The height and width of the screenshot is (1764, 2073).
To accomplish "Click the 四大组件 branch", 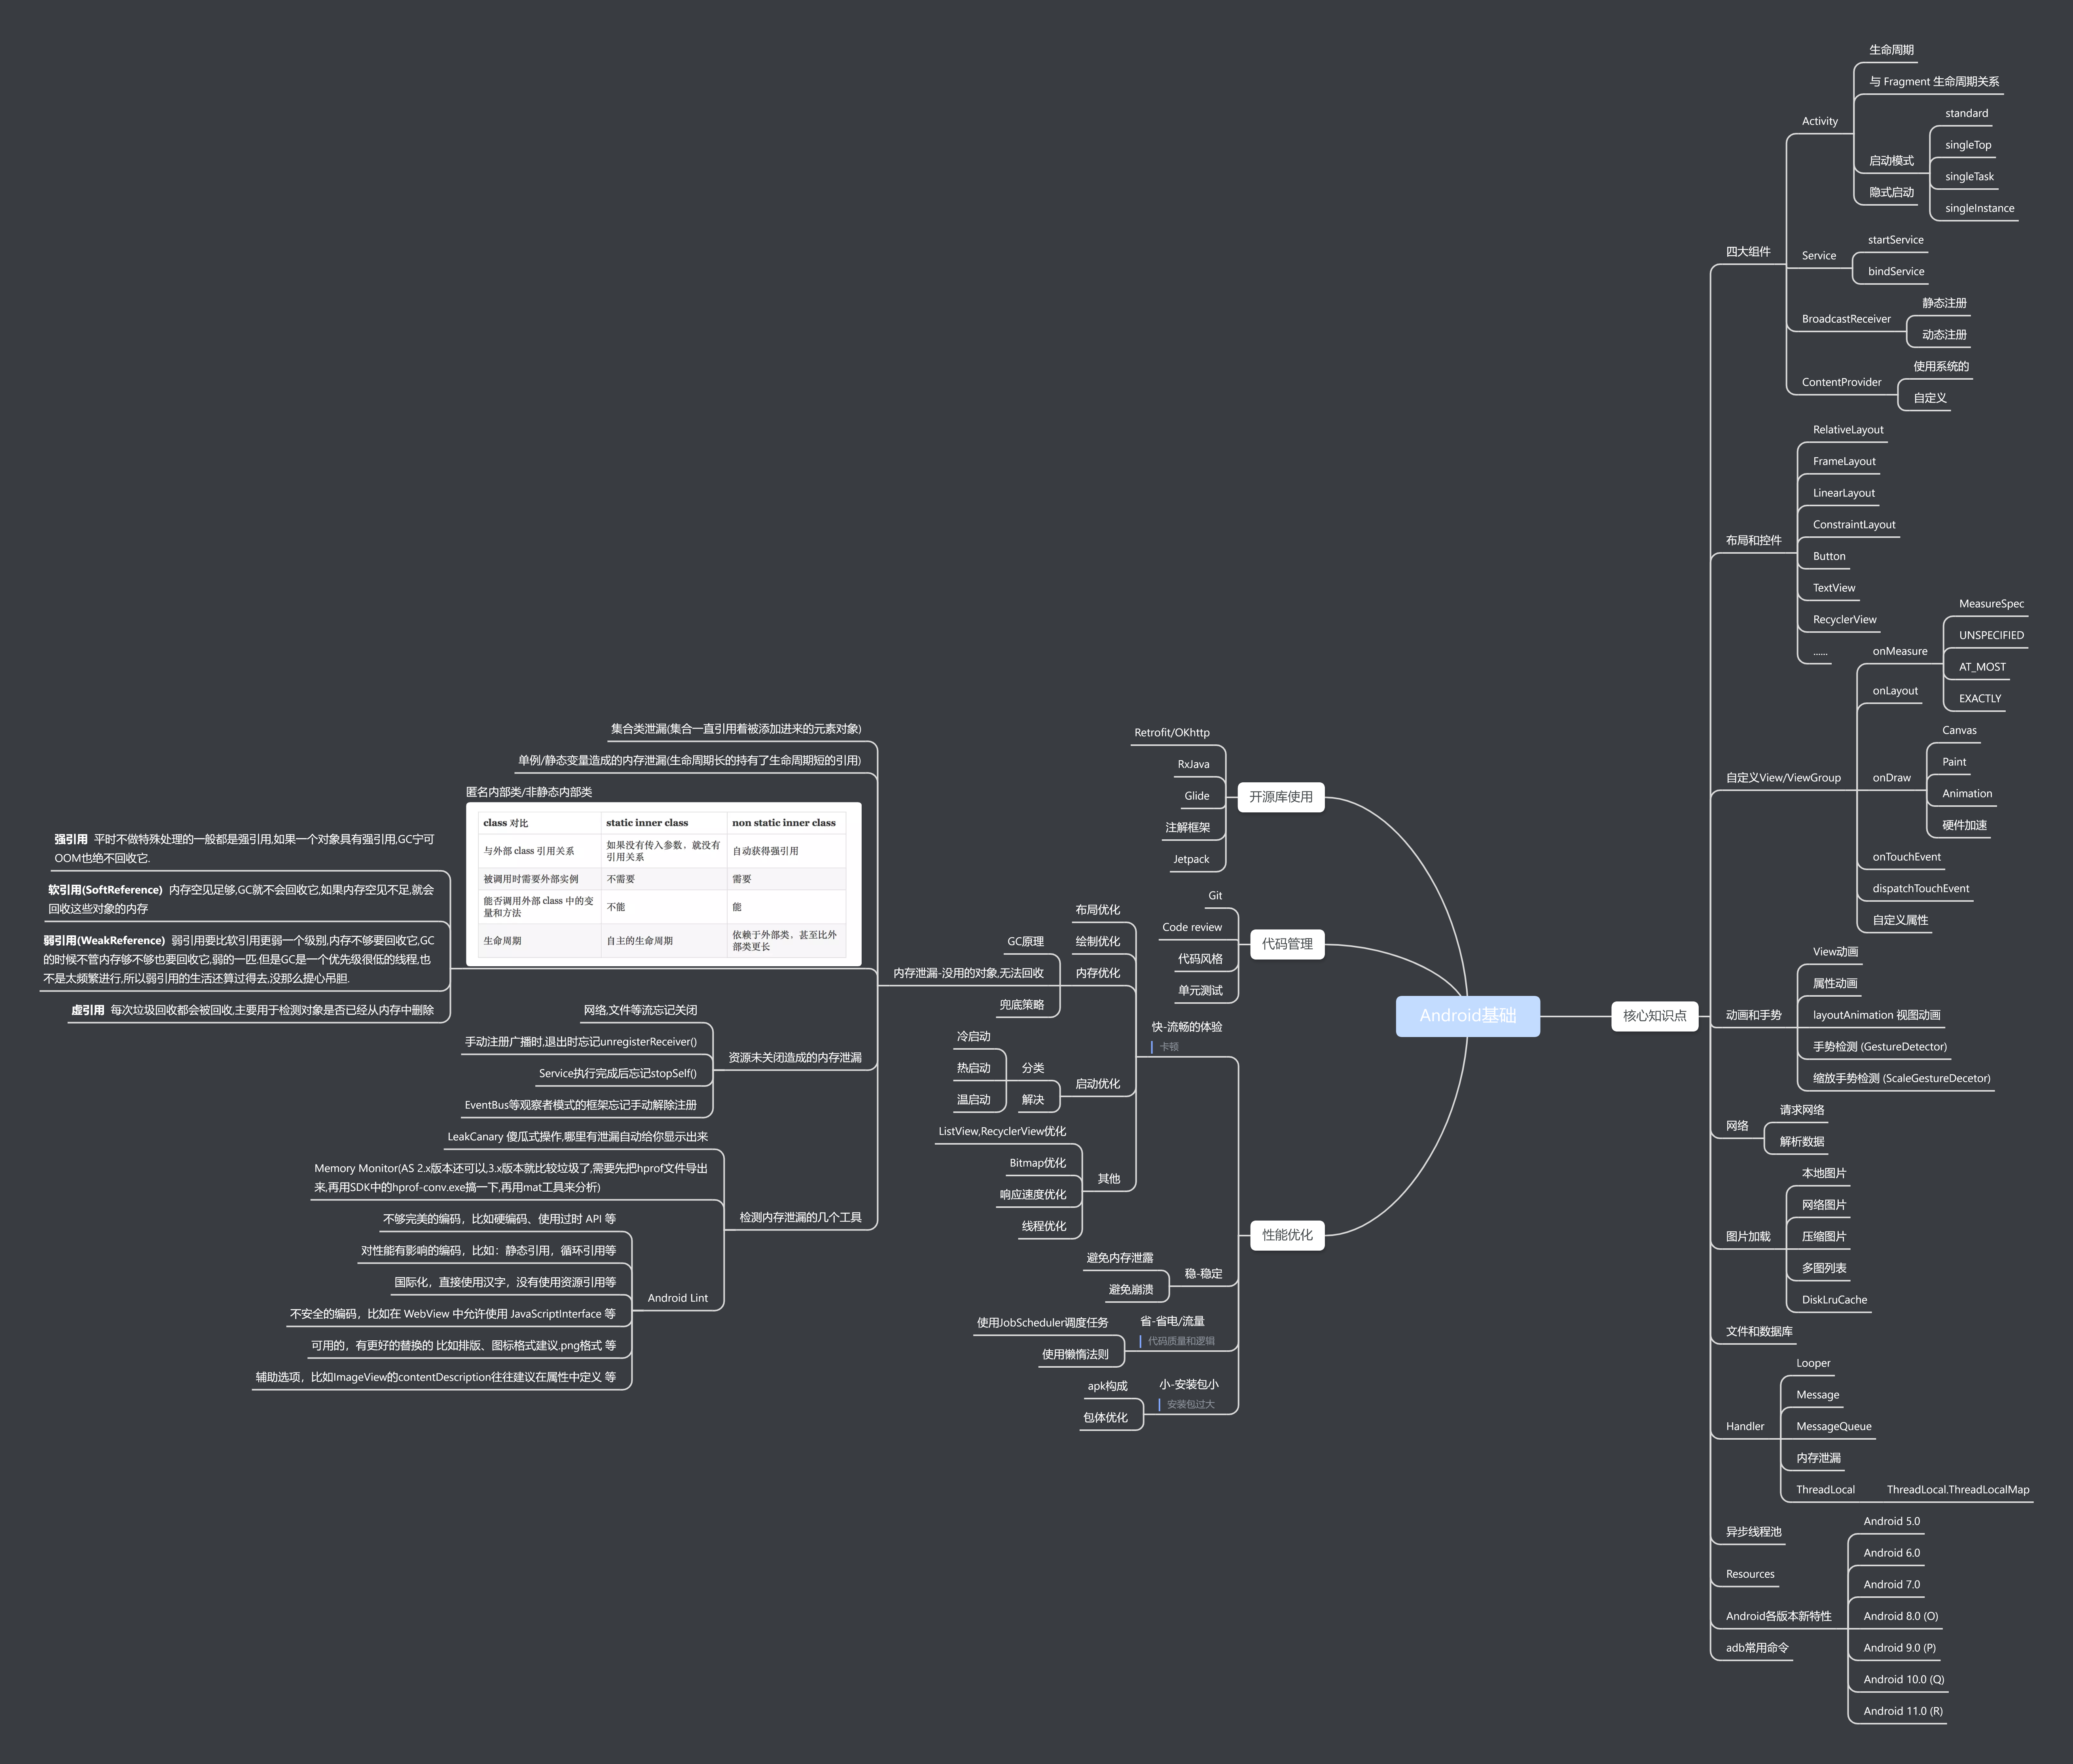I will pyautogui.click(x=1747, y=252).
